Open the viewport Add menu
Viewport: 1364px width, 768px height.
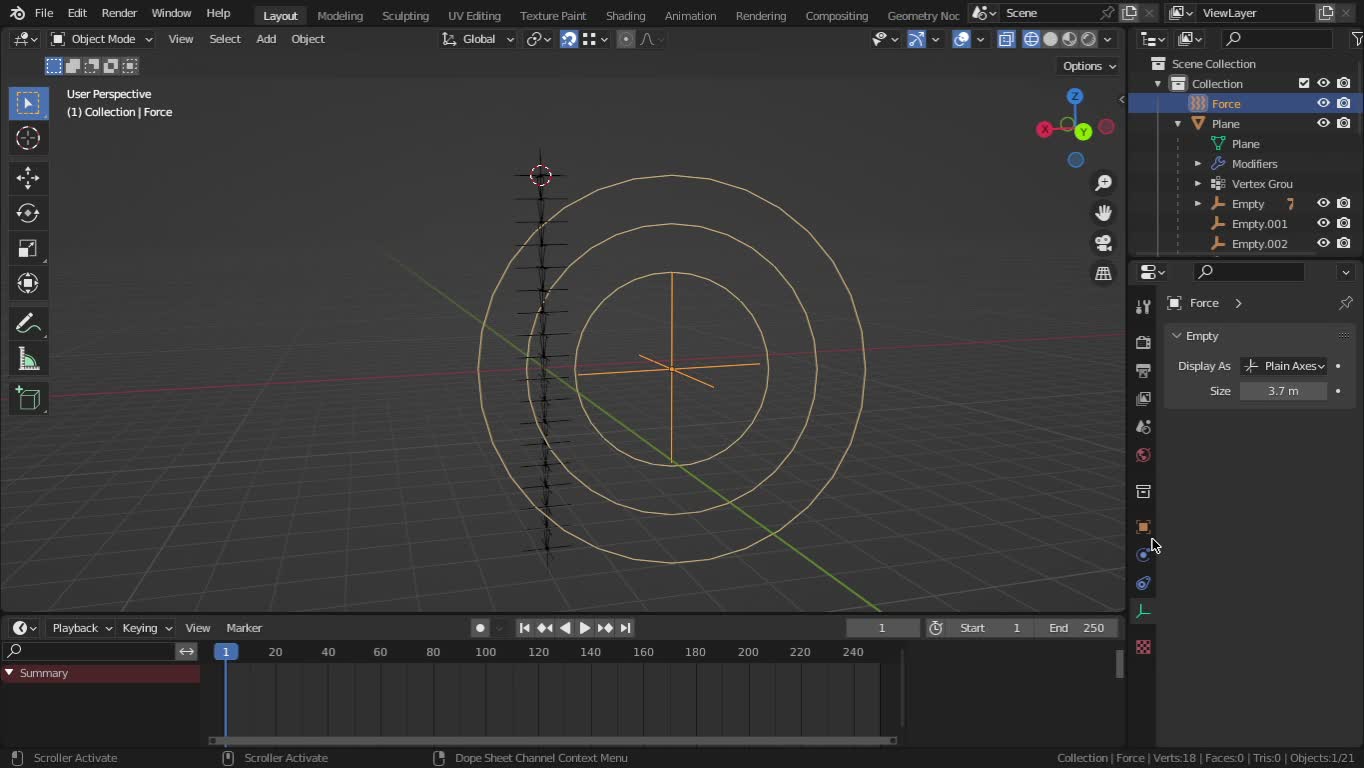[266, 39]
